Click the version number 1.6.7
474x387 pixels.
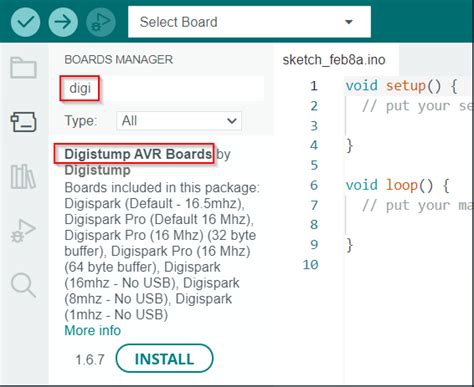coord(90,360)
